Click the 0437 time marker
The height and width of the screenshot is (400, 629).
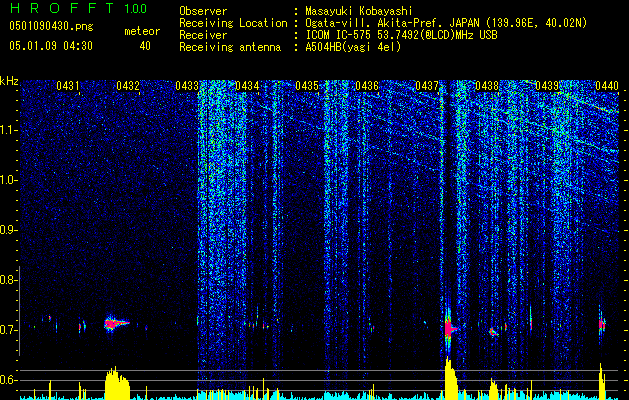point(427,86)
